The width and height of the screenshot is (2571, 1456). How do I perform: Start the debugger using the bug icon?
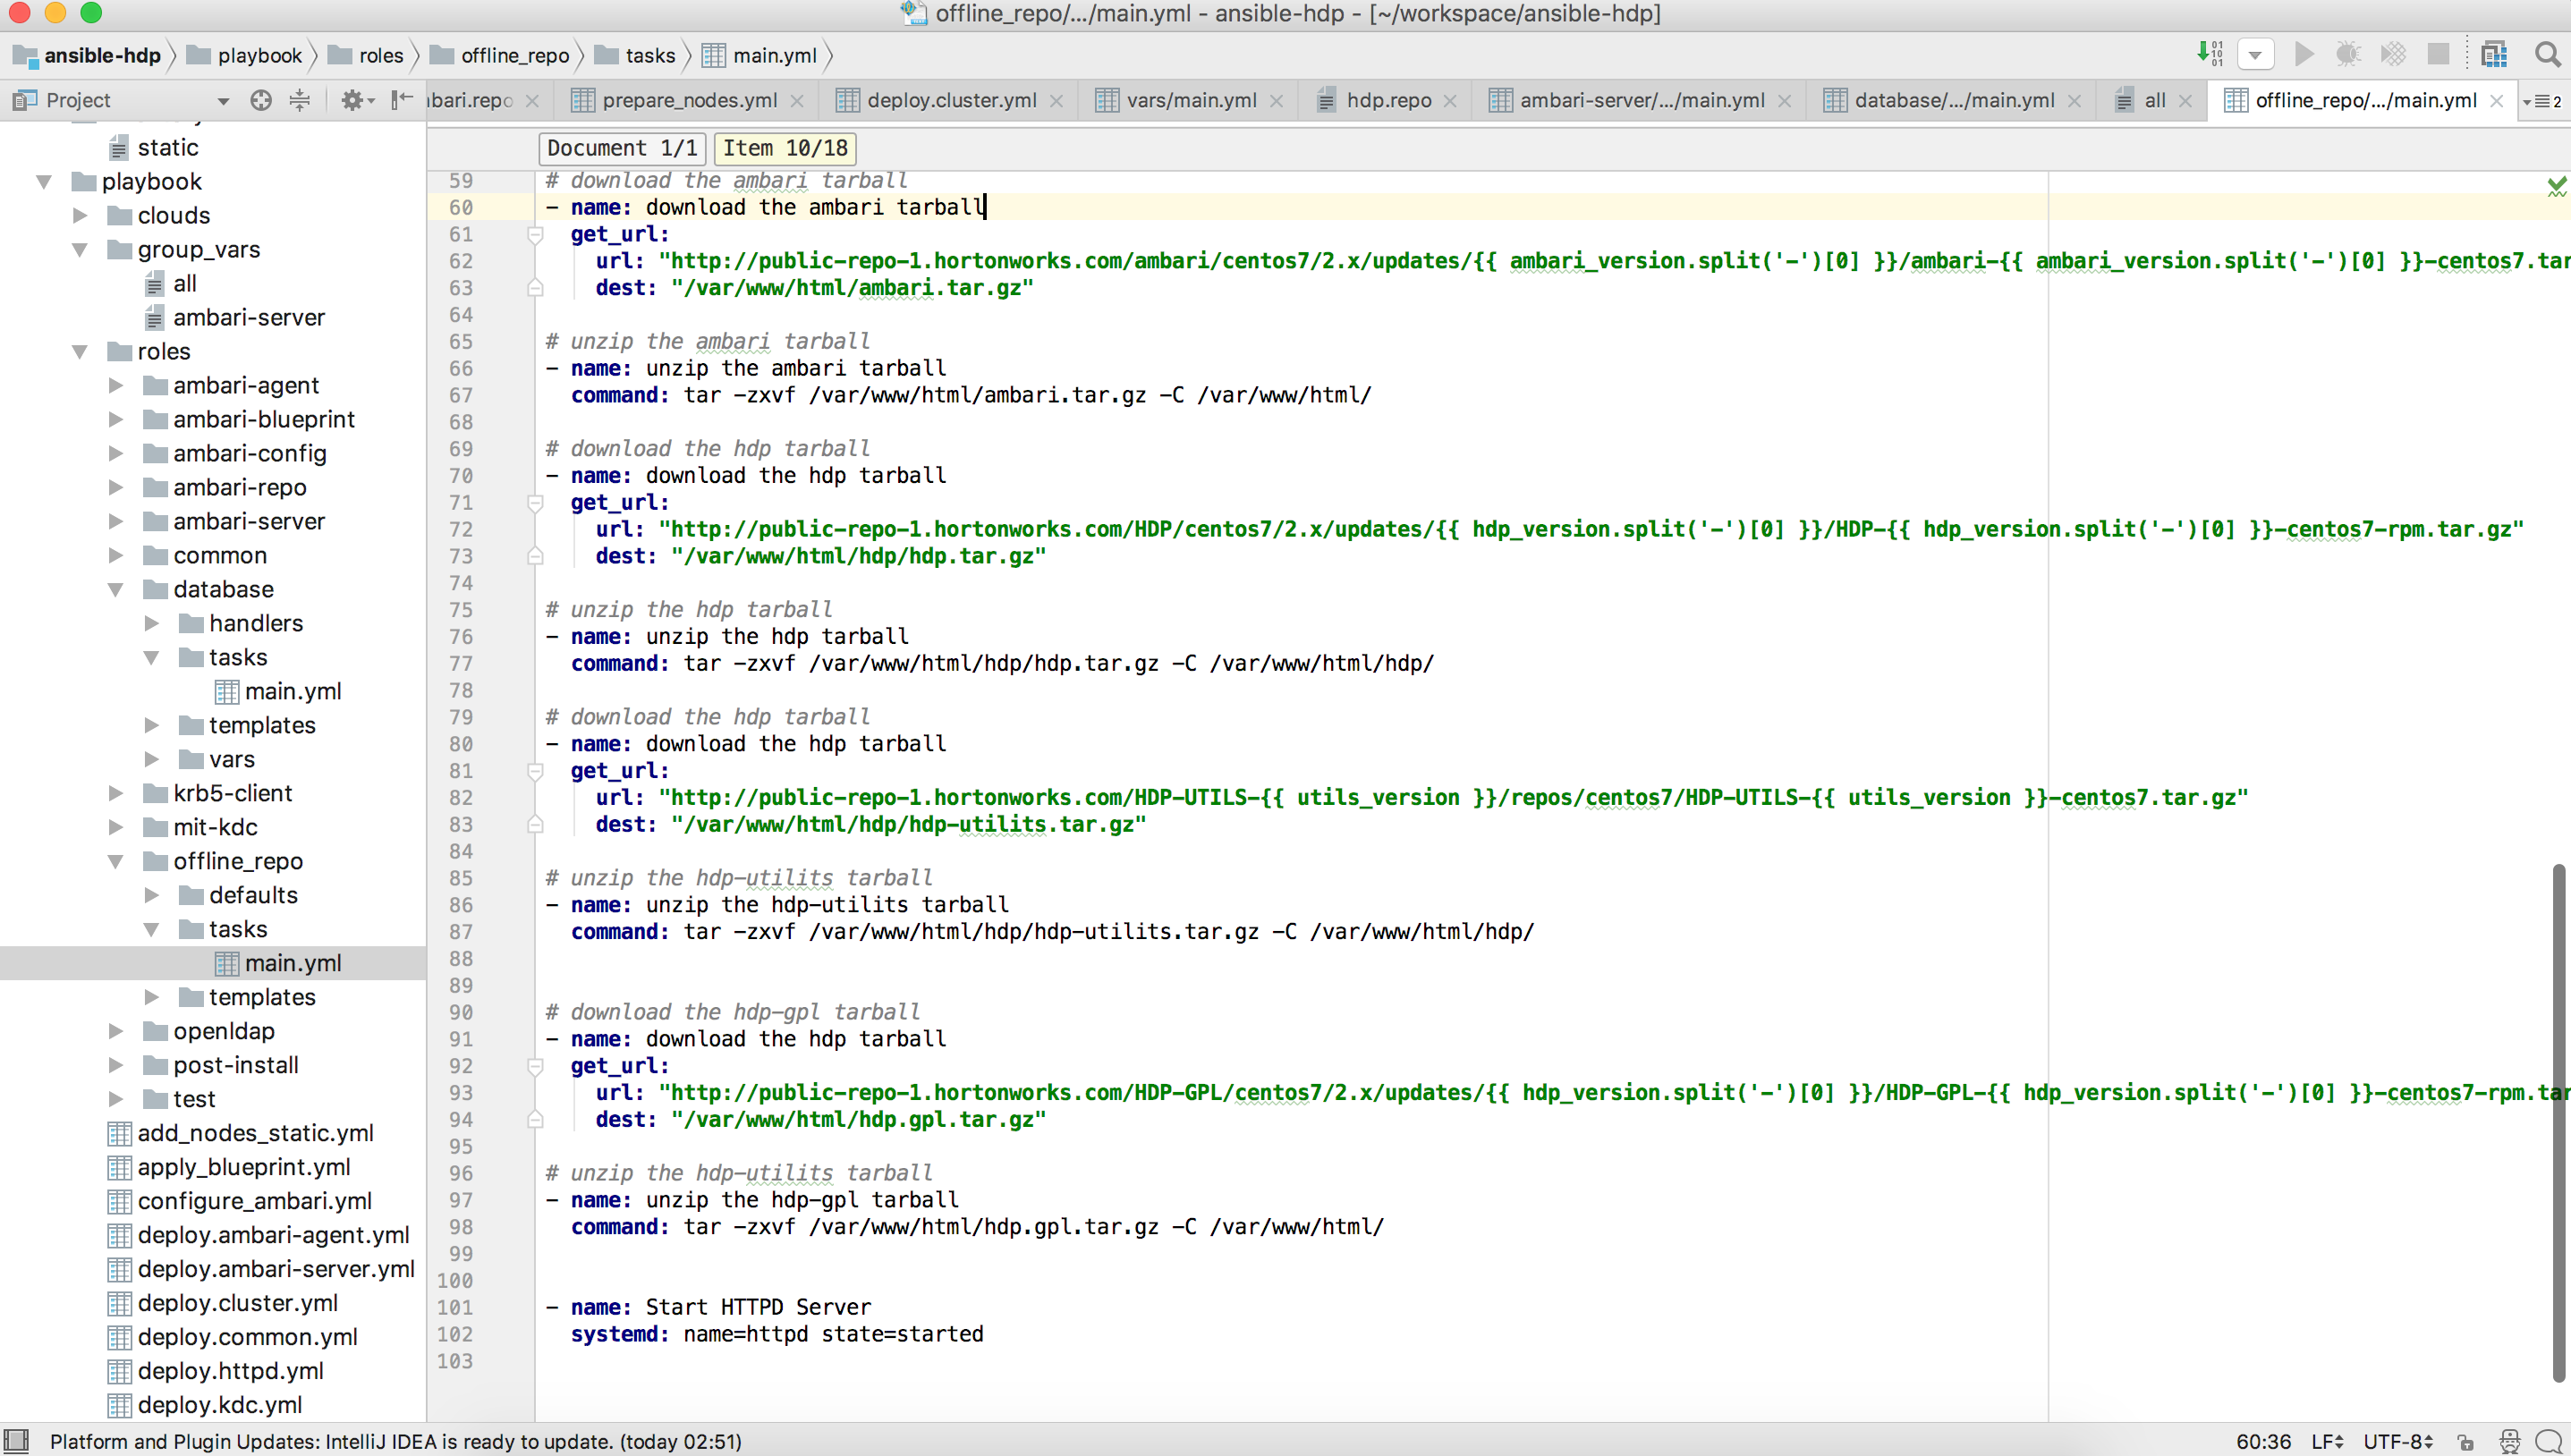[x=2349, y=54]
